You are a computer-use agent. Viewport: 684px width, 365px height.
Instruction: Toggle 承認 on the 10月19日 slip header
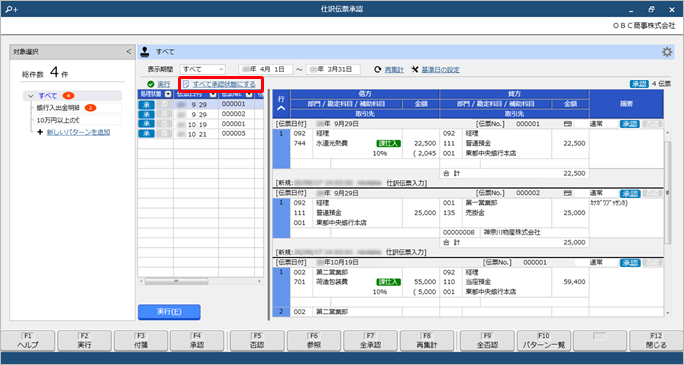pos(630,263)
